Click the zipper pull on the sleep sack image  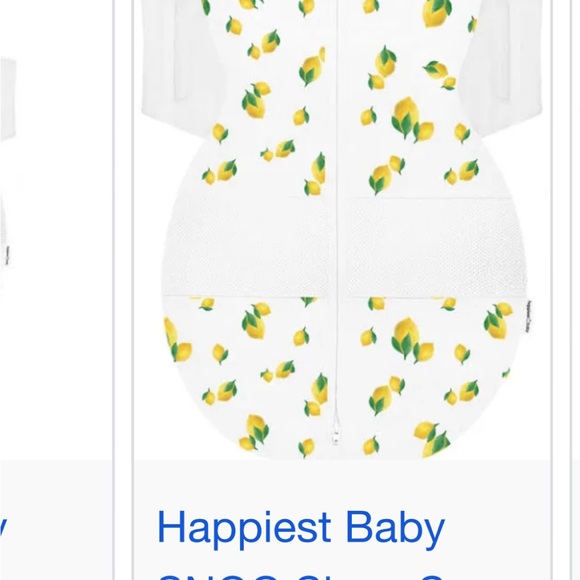(335, 429)
